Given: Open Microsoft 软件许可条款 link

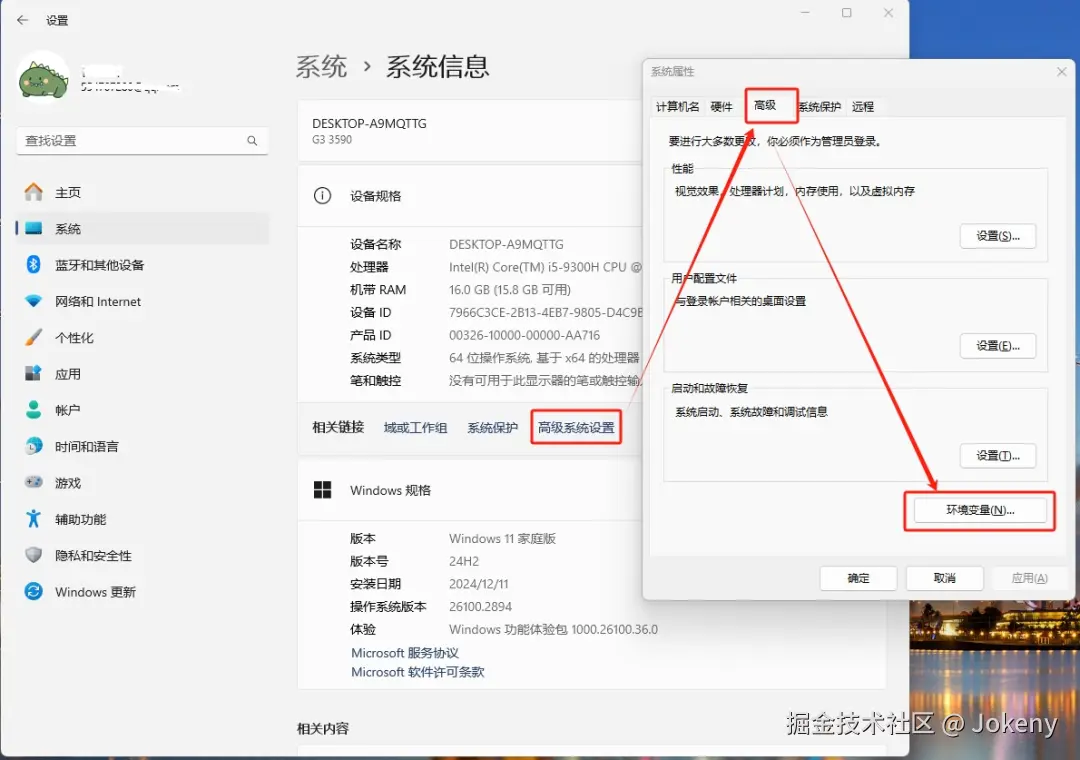Looking at the screenshot, I should pos(417,672).
